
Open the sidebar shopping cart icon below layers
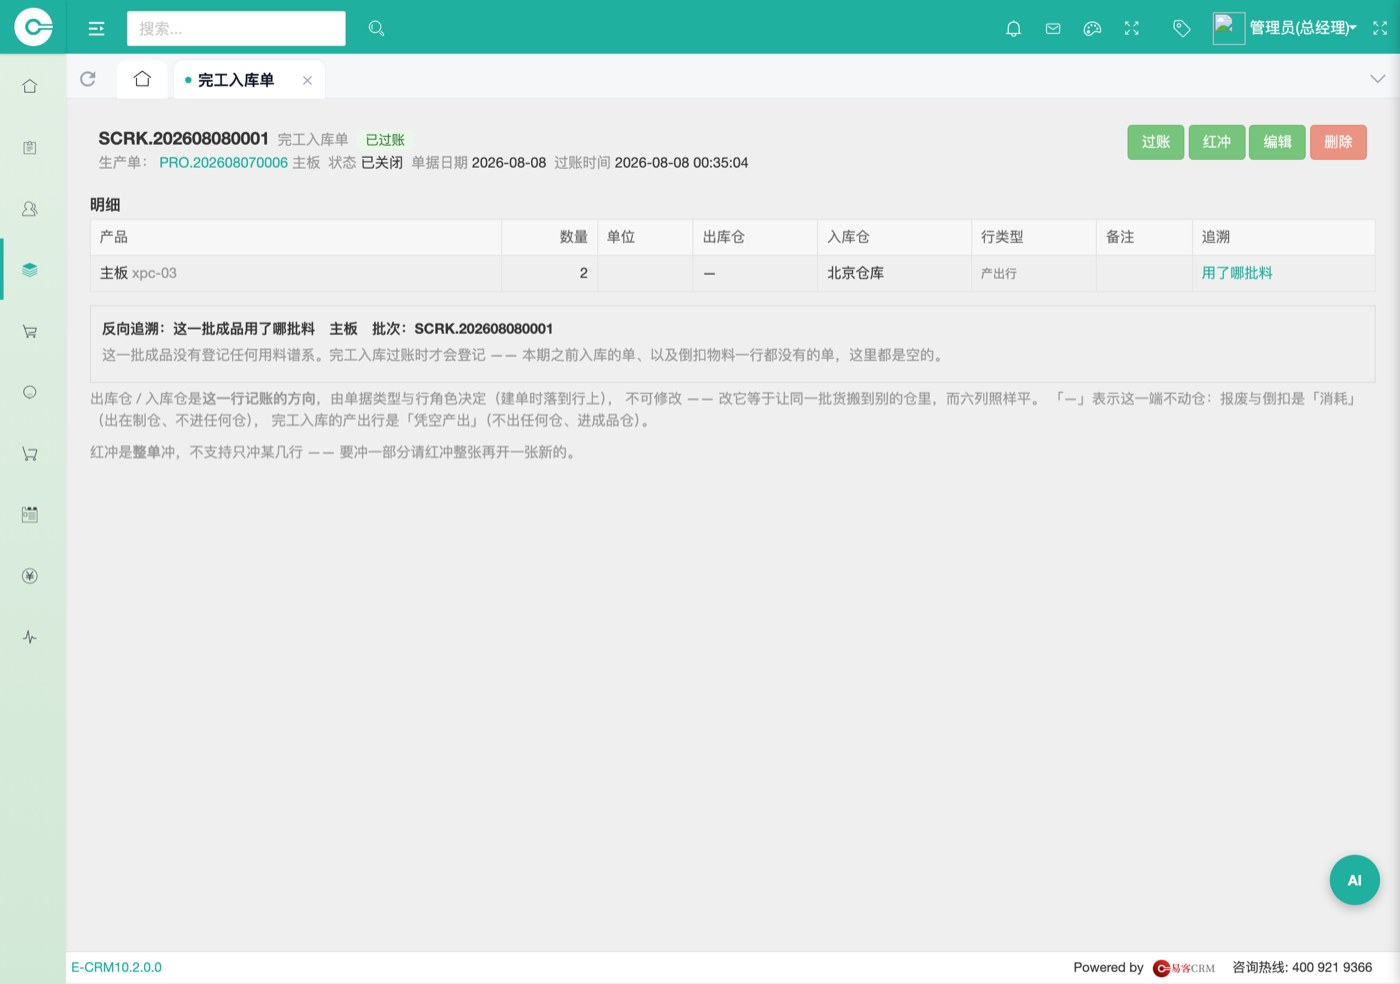click(x=30, y=331)
